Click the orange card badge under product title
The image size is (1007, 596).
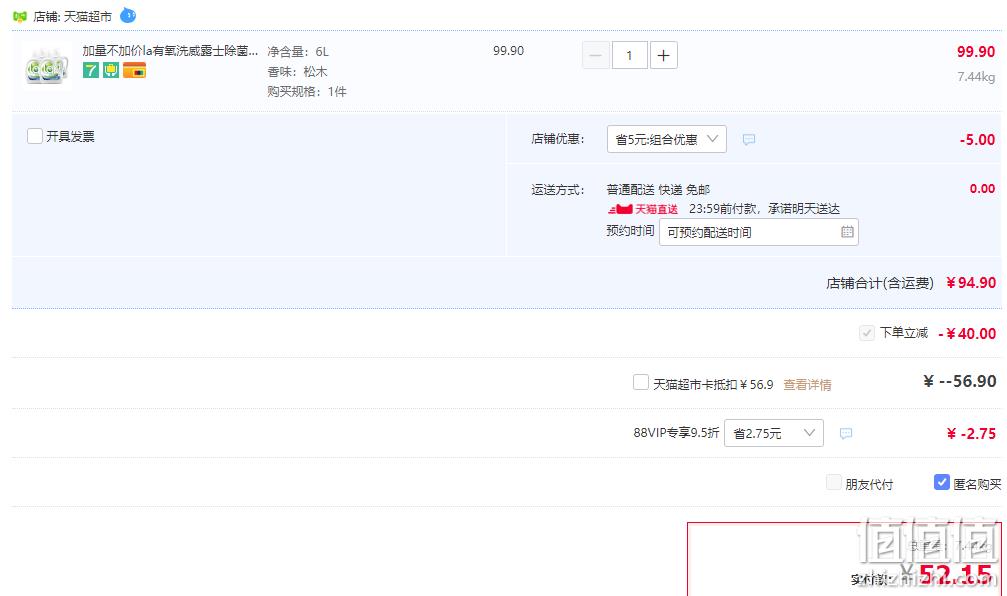click(134, 70)
